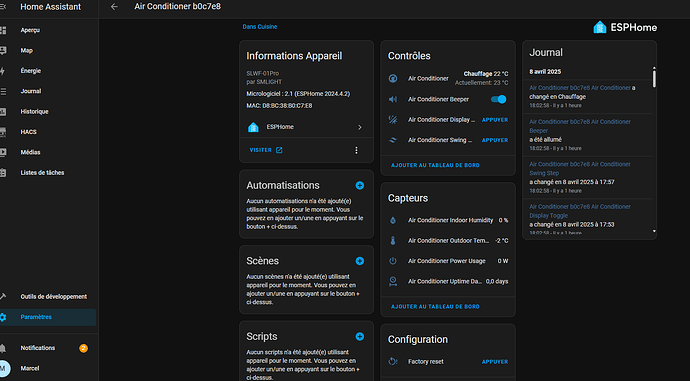Add a new scene with plus icon

coord(360,261)
